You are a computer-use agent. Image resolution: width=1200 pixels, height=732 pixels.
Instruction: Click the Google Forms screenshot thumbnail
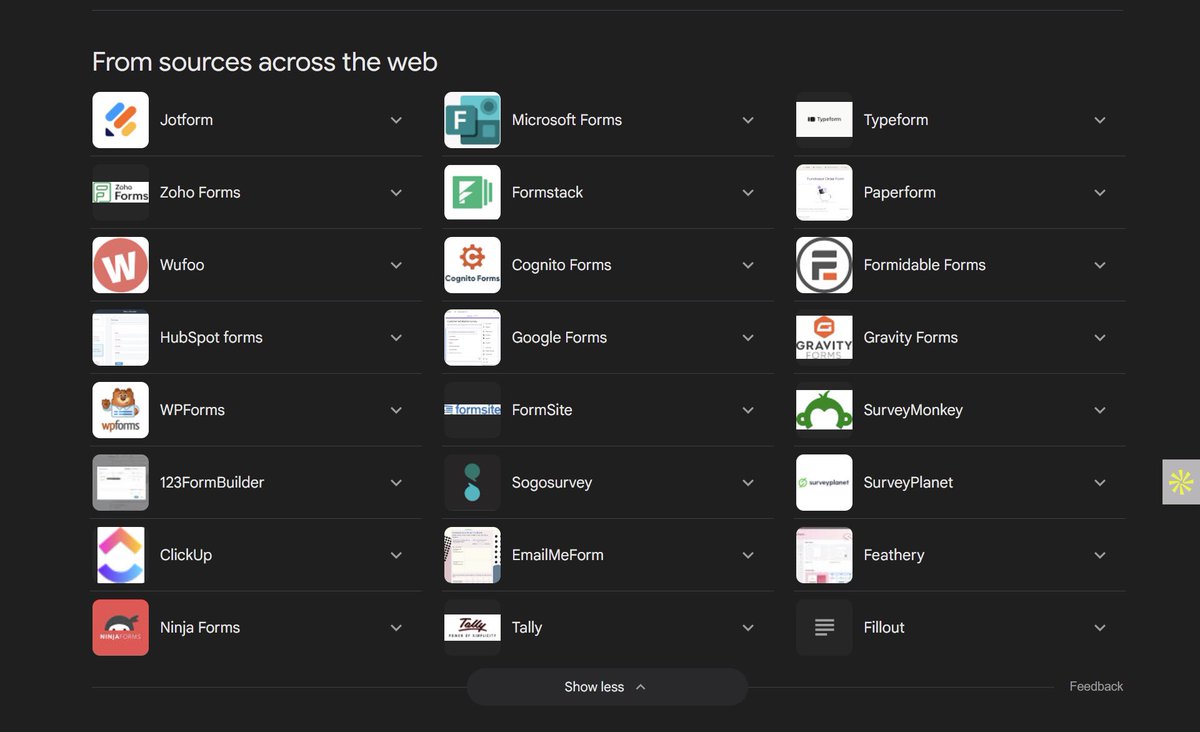(472, 337)
